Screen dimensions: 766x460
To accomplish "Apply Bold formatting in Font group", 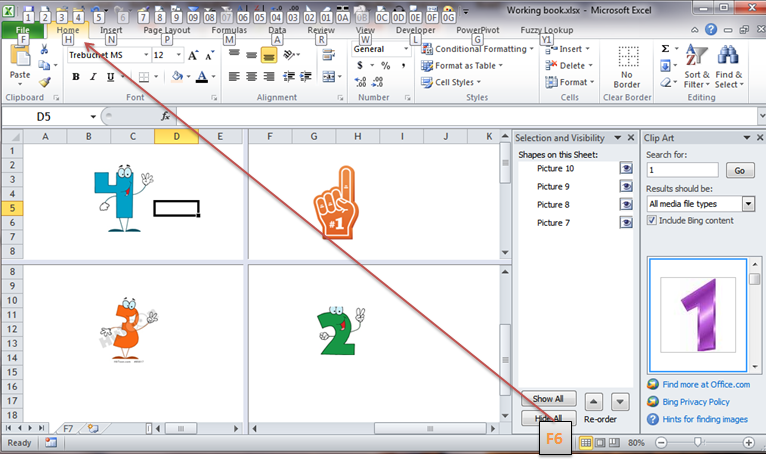I will point(75,76).
